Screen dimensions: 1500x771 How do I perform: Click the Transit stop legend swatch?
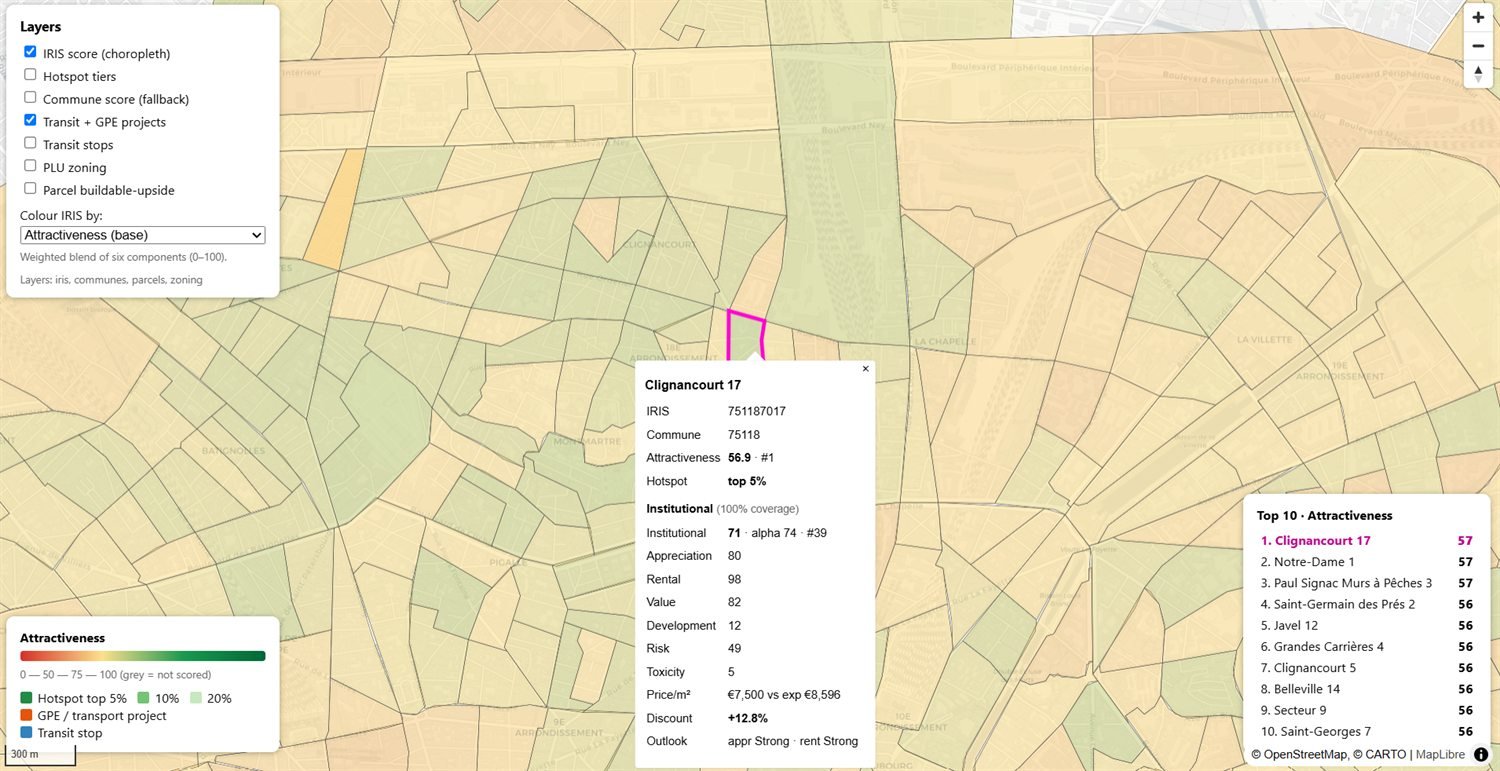(x=26, y=733)
